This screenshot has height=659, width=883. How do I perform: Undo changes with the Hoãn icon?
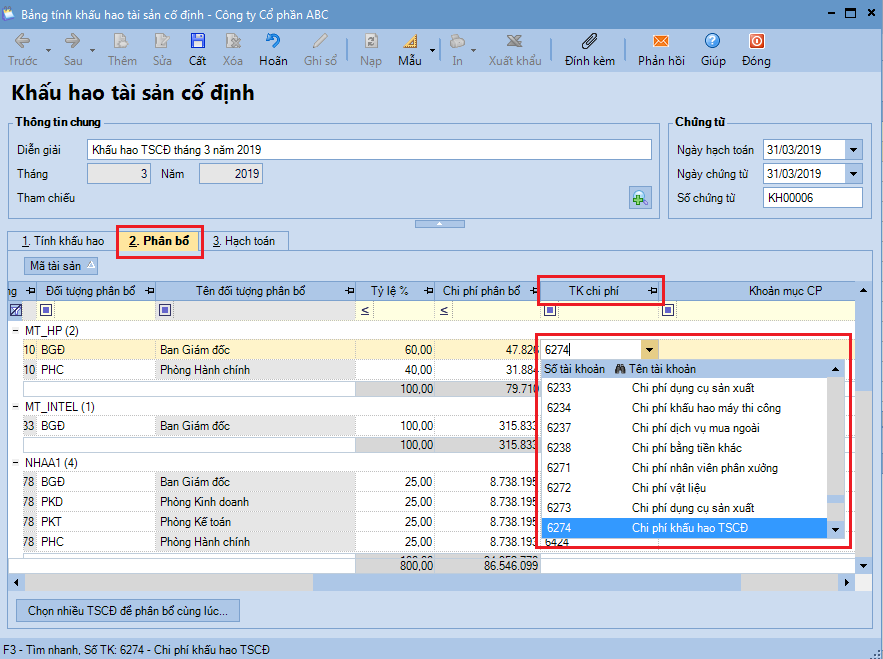coord(273,41)
